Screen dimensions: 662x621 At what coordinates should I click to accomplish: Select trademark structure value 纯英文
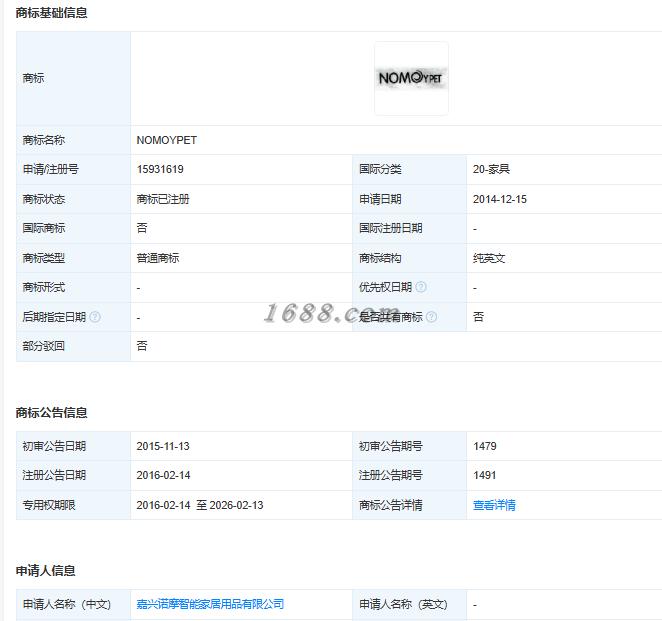click(489, 258)
